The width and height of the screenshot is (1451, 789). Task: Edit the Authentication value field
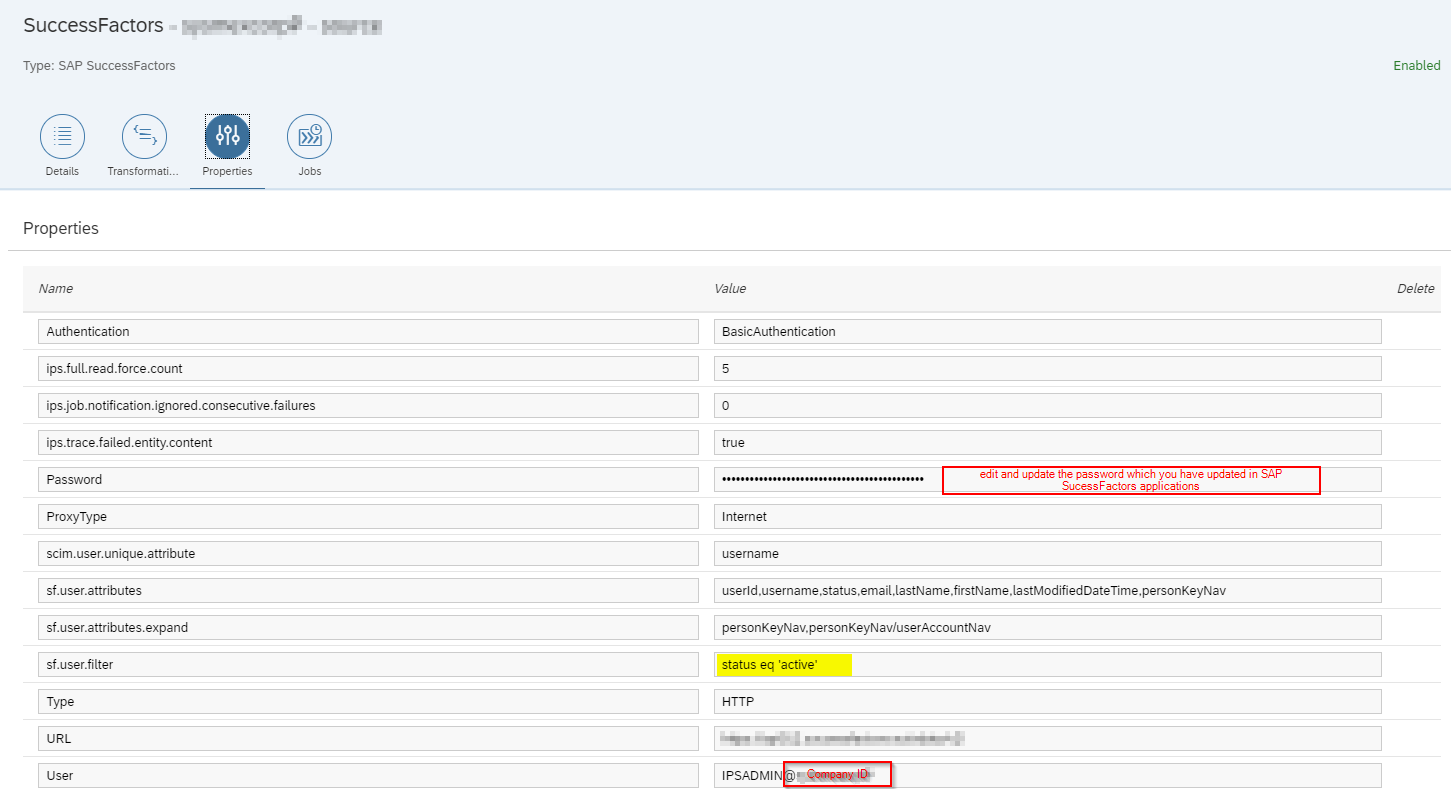[1047, 332]
